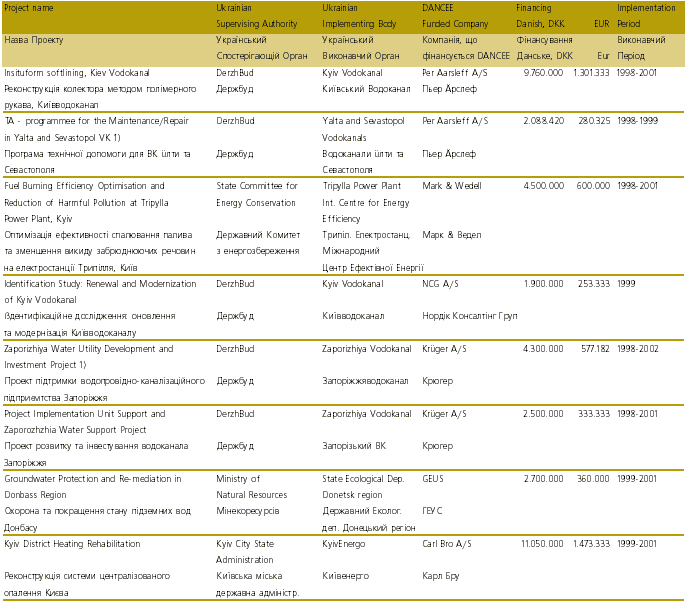
Task: Select the 4.300.000 DKK amount
Action: [543, 349]
